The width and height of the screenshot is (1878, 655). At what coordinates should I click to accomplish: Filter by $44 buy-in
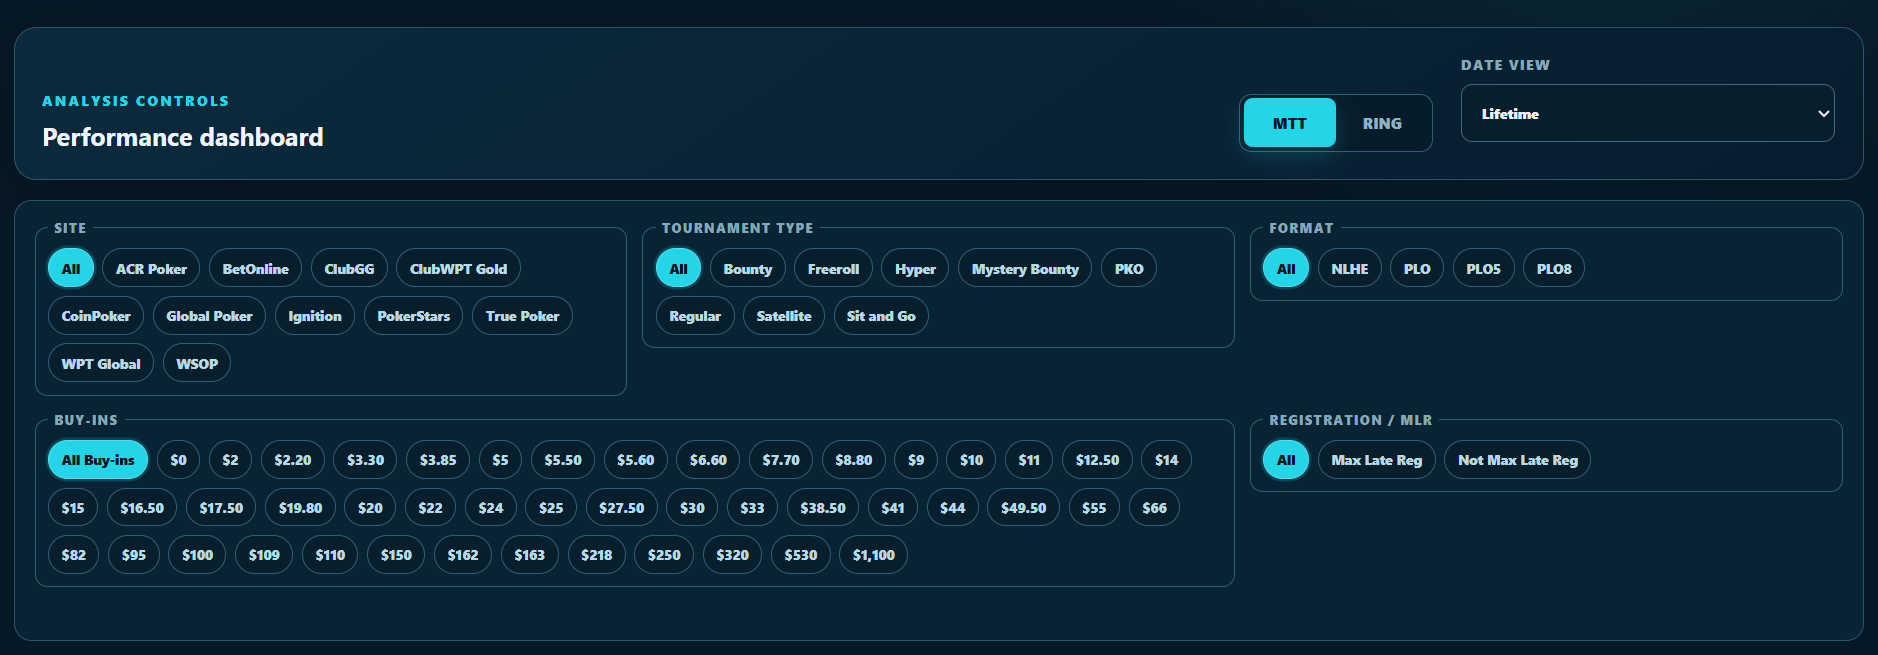click(x=952, y=507)
